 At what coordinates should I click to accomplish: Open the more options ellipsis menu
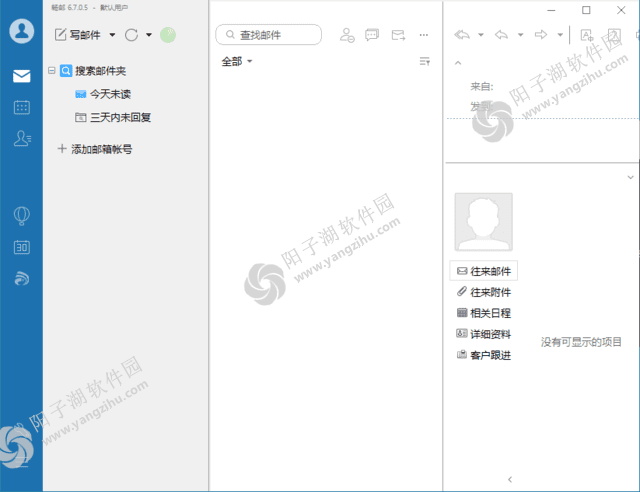tap(424, 35)
